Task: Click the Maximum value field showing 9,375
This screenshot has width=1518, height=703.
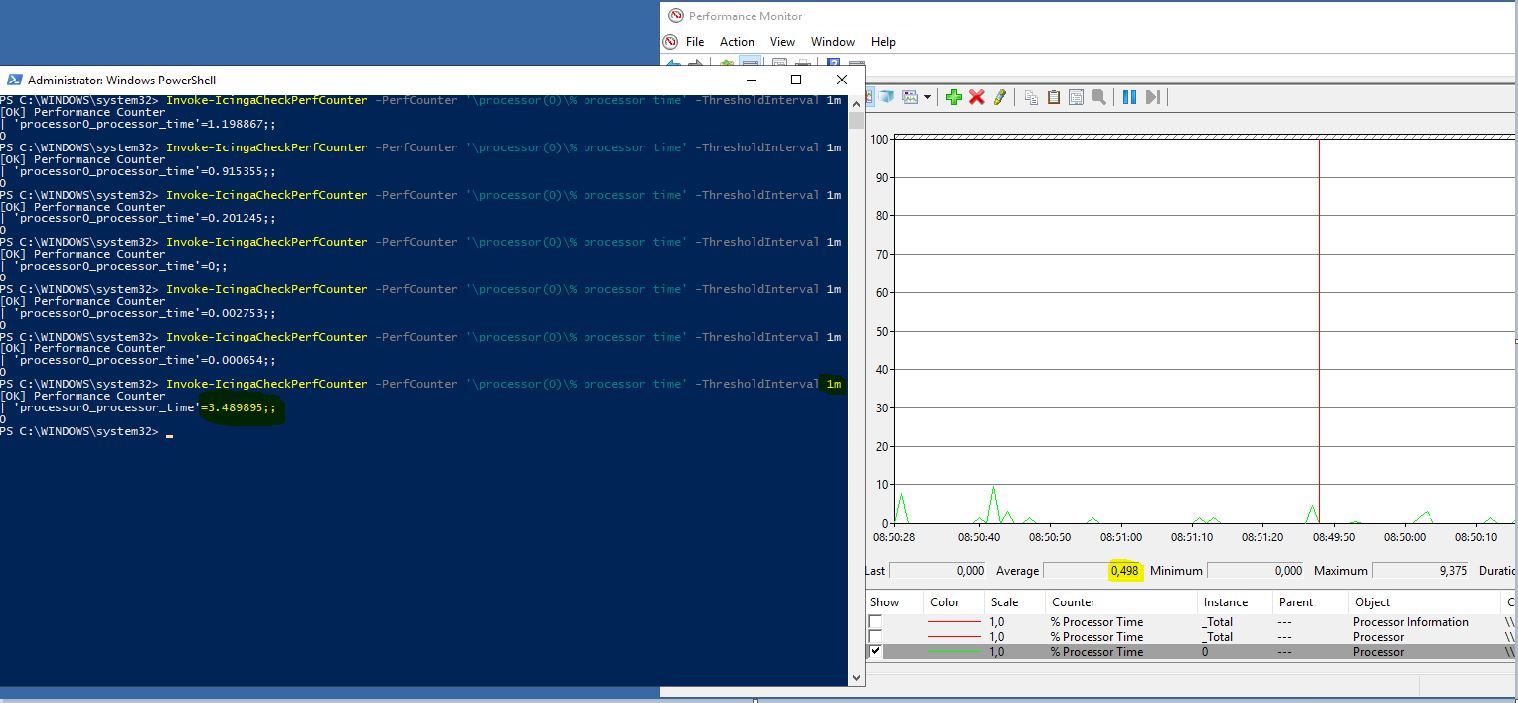Action: click(x=1420, y=571)
